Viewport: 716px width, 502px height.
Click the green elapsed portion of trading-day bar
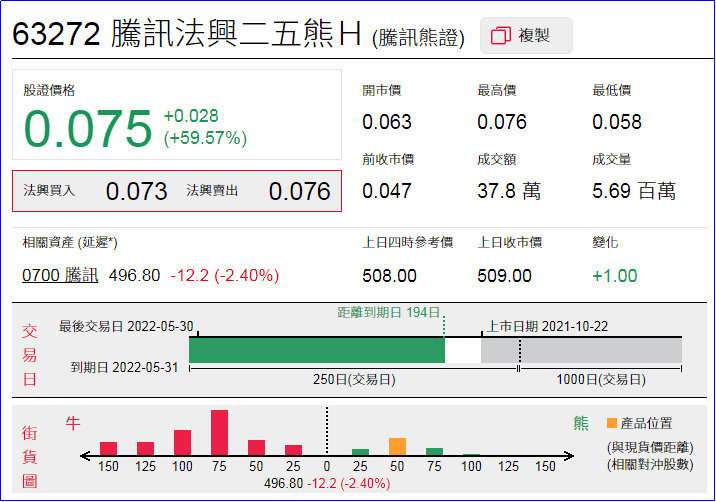click(316, 350)
